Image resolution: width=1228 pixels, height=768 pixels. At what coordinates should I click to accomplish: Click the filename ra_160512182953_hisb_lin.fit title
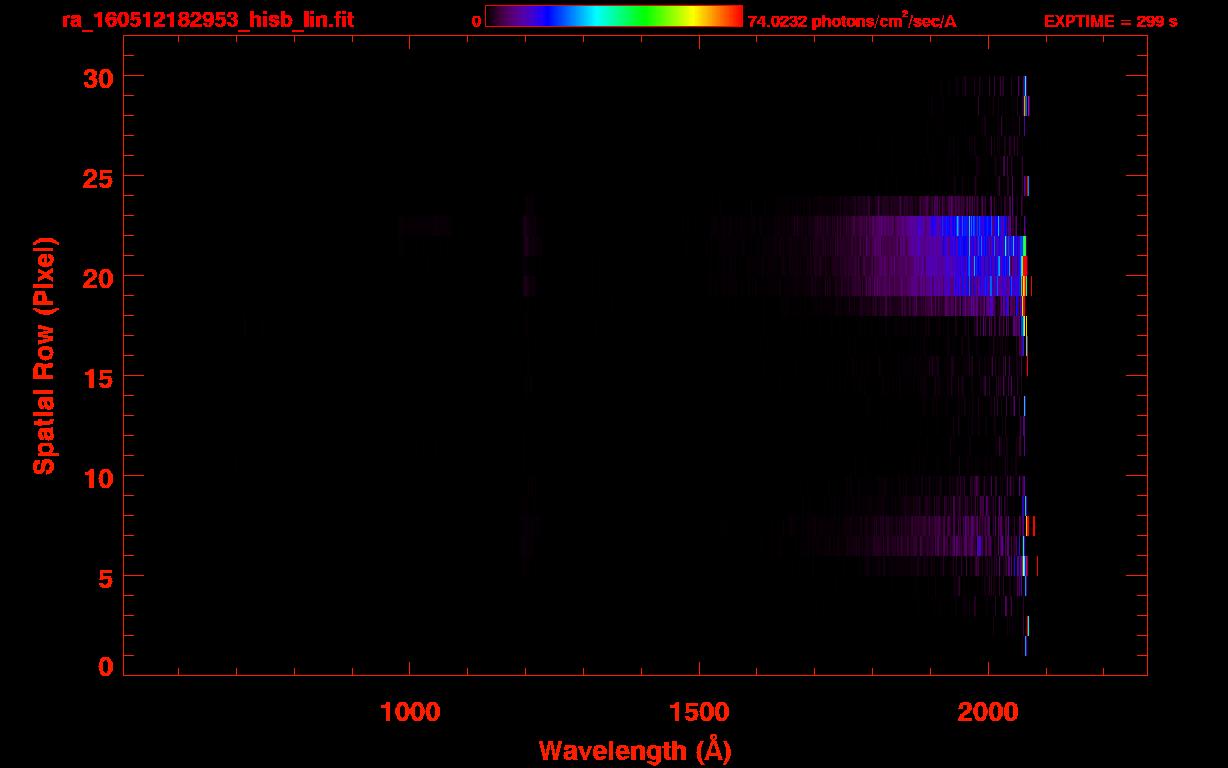206,20
